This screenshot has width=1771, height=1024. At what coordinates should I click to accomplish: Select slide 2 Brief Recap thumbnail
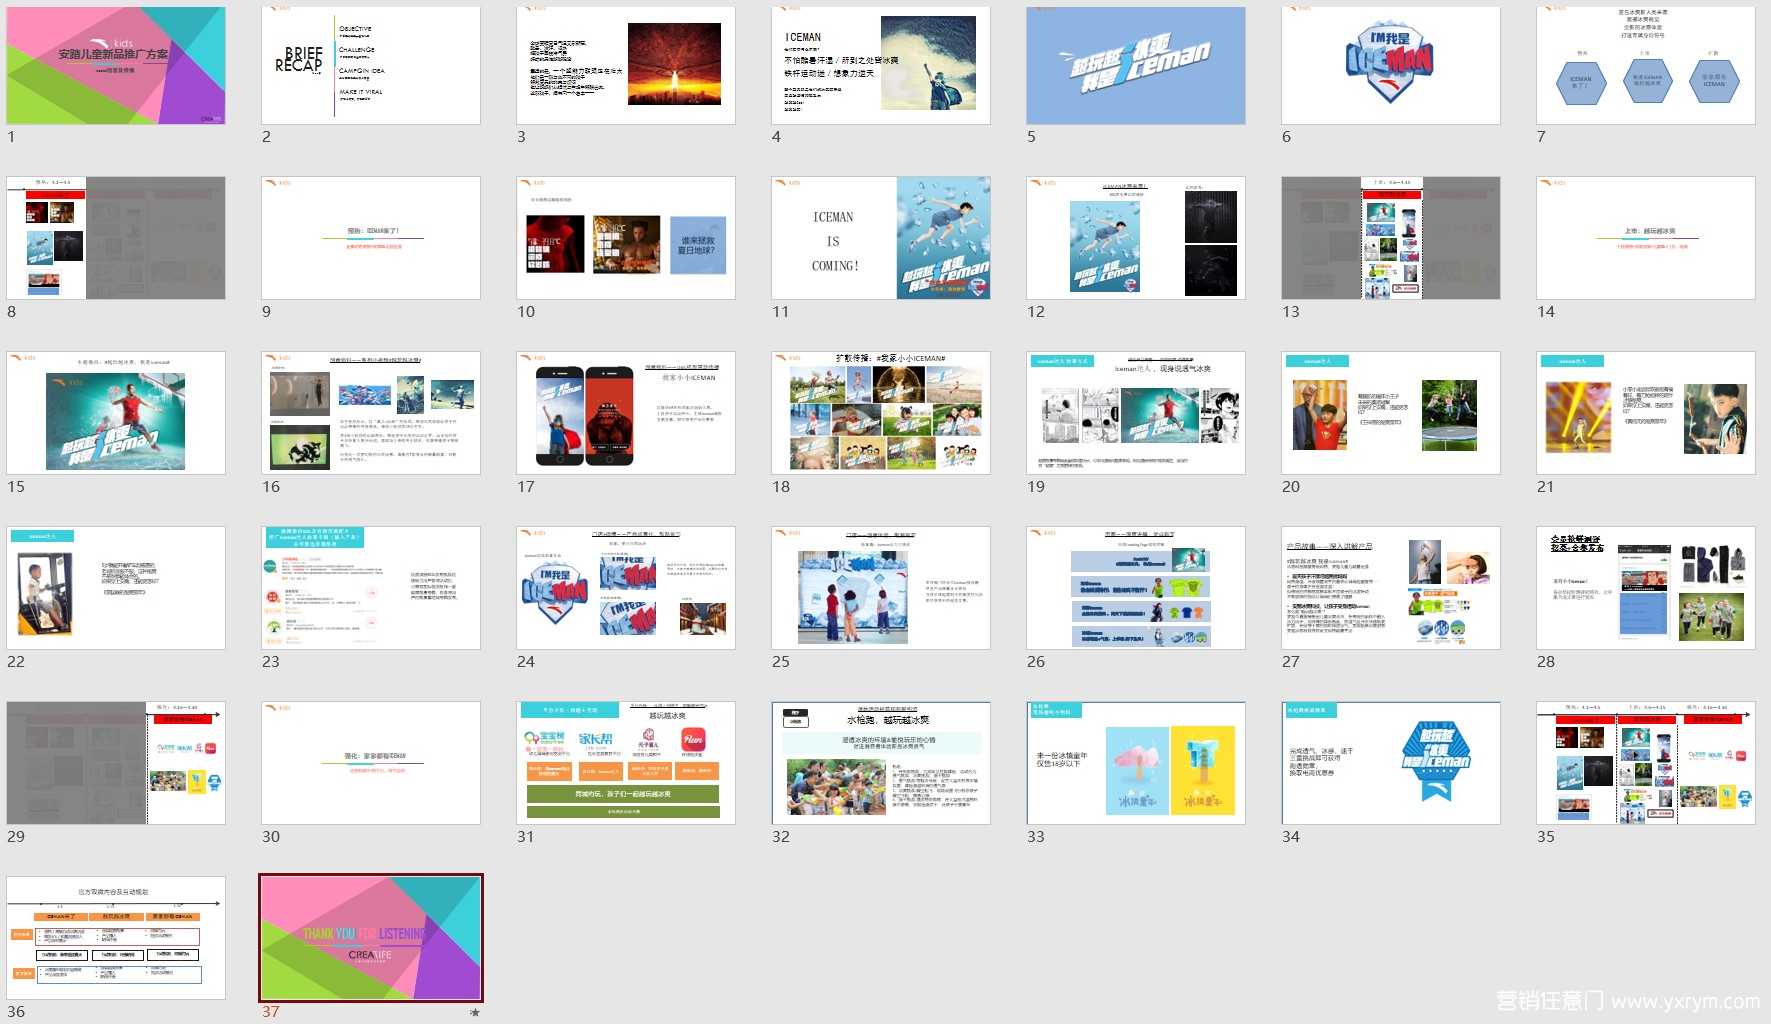(x=371, y=65)
